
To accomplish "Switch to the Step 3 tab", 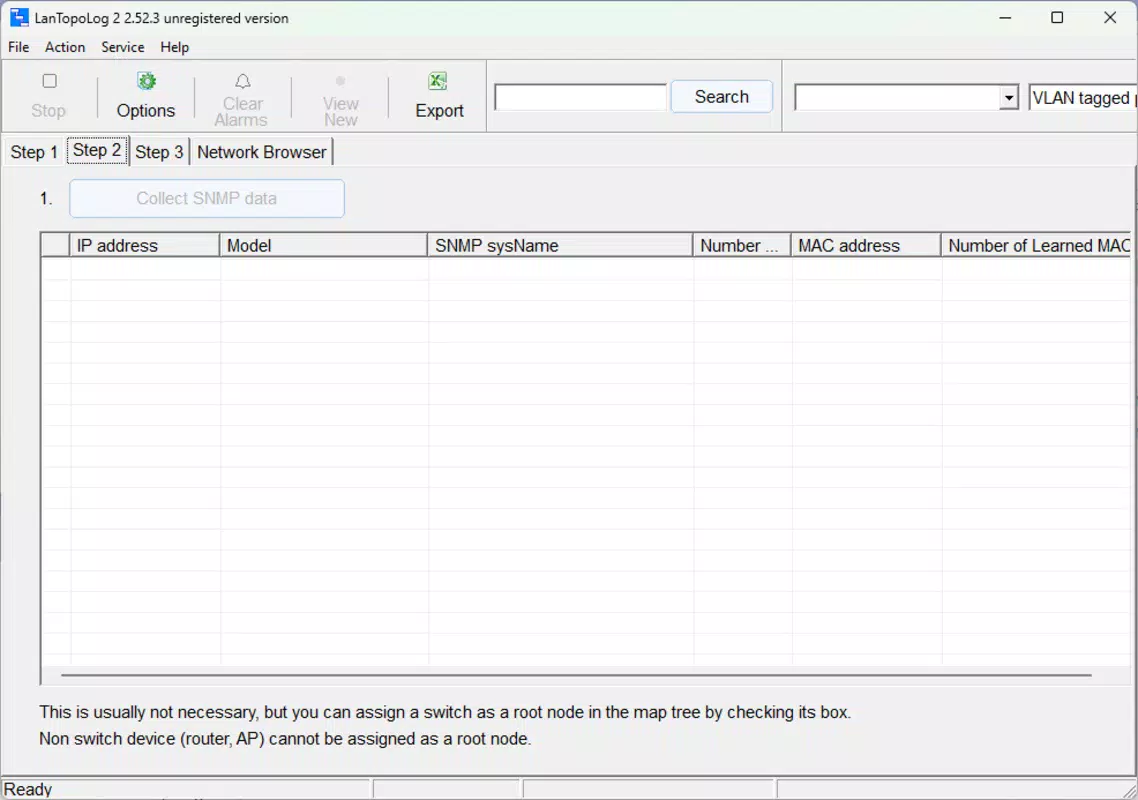I will pos(159,152).
